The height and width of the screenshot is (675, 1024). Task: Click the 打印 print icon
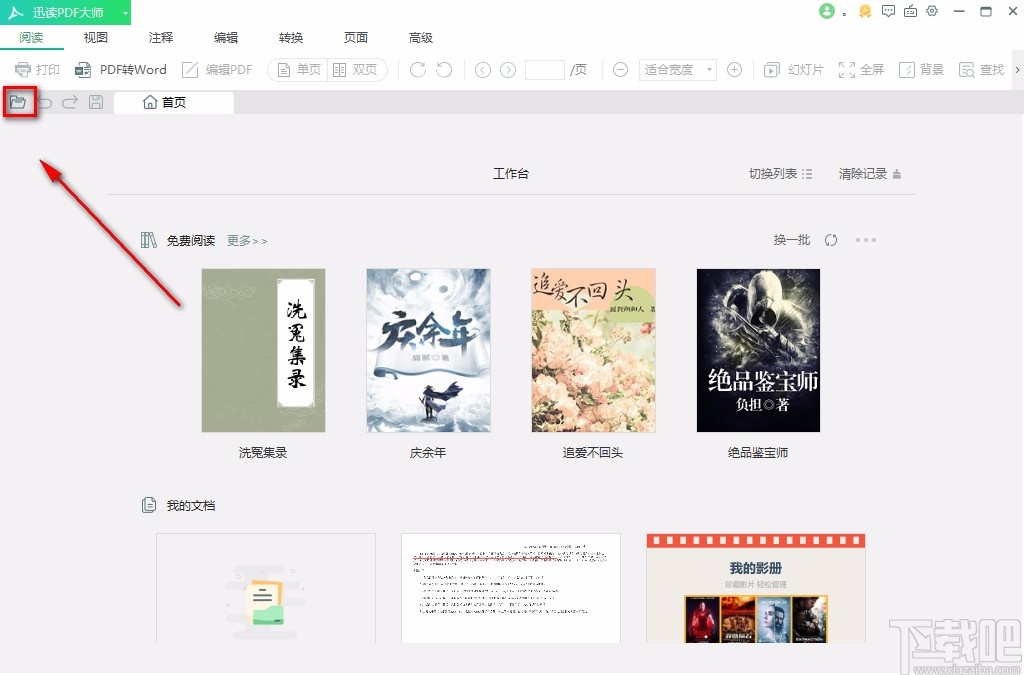coord(37,70)
